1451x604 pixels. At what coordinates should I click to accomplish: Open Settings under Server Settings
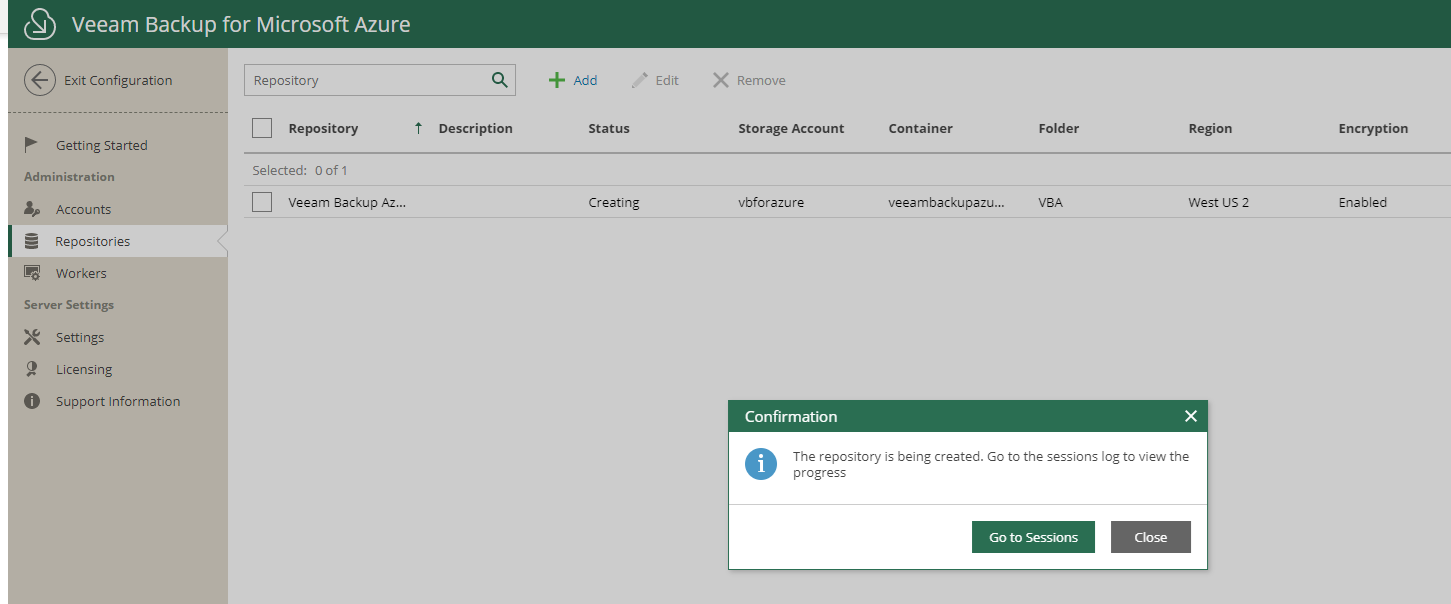point(80,337)
